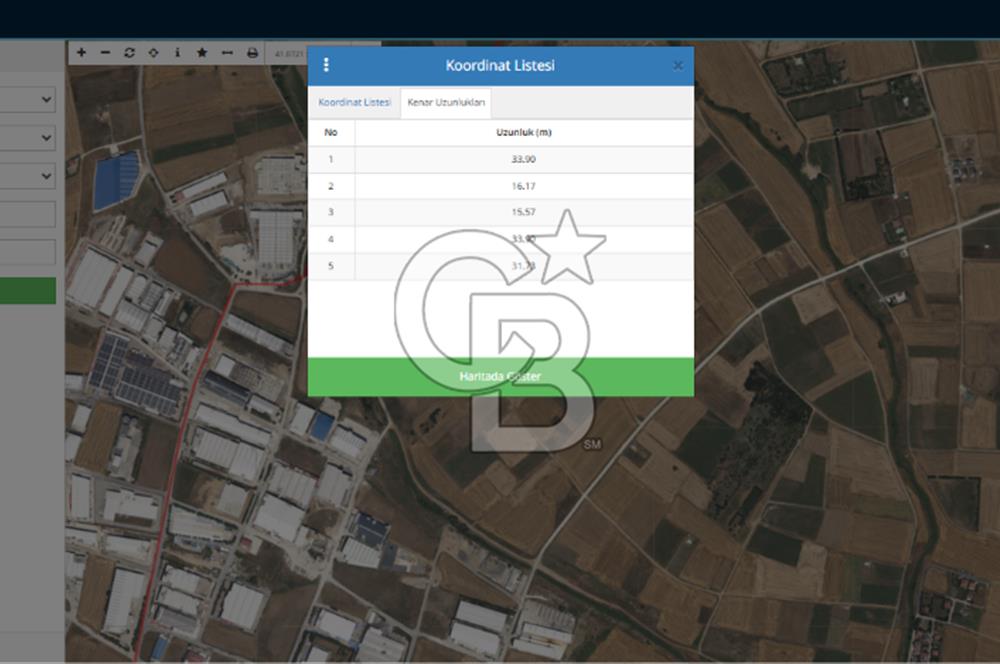
Task: Switch to the Koordinat Listesi tab
Action: 354,103
